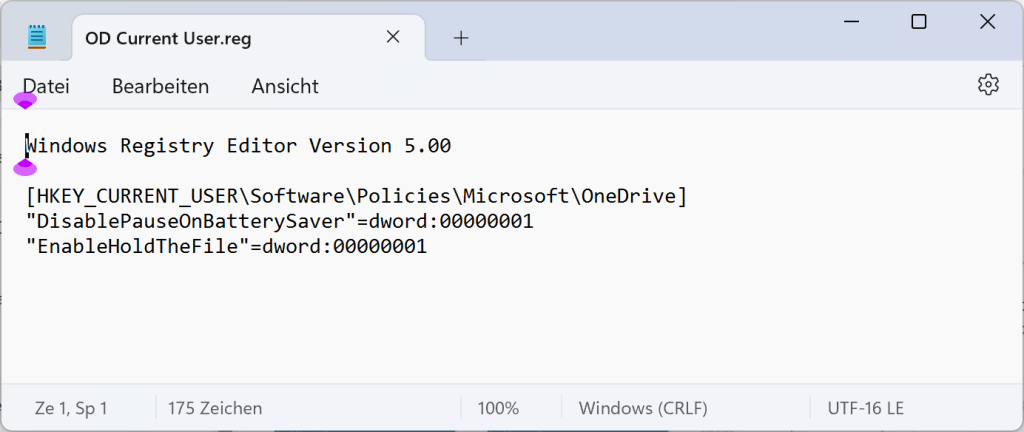Minimize the Notepad window
Screen dimensions: 1024x432
(849, 22)
